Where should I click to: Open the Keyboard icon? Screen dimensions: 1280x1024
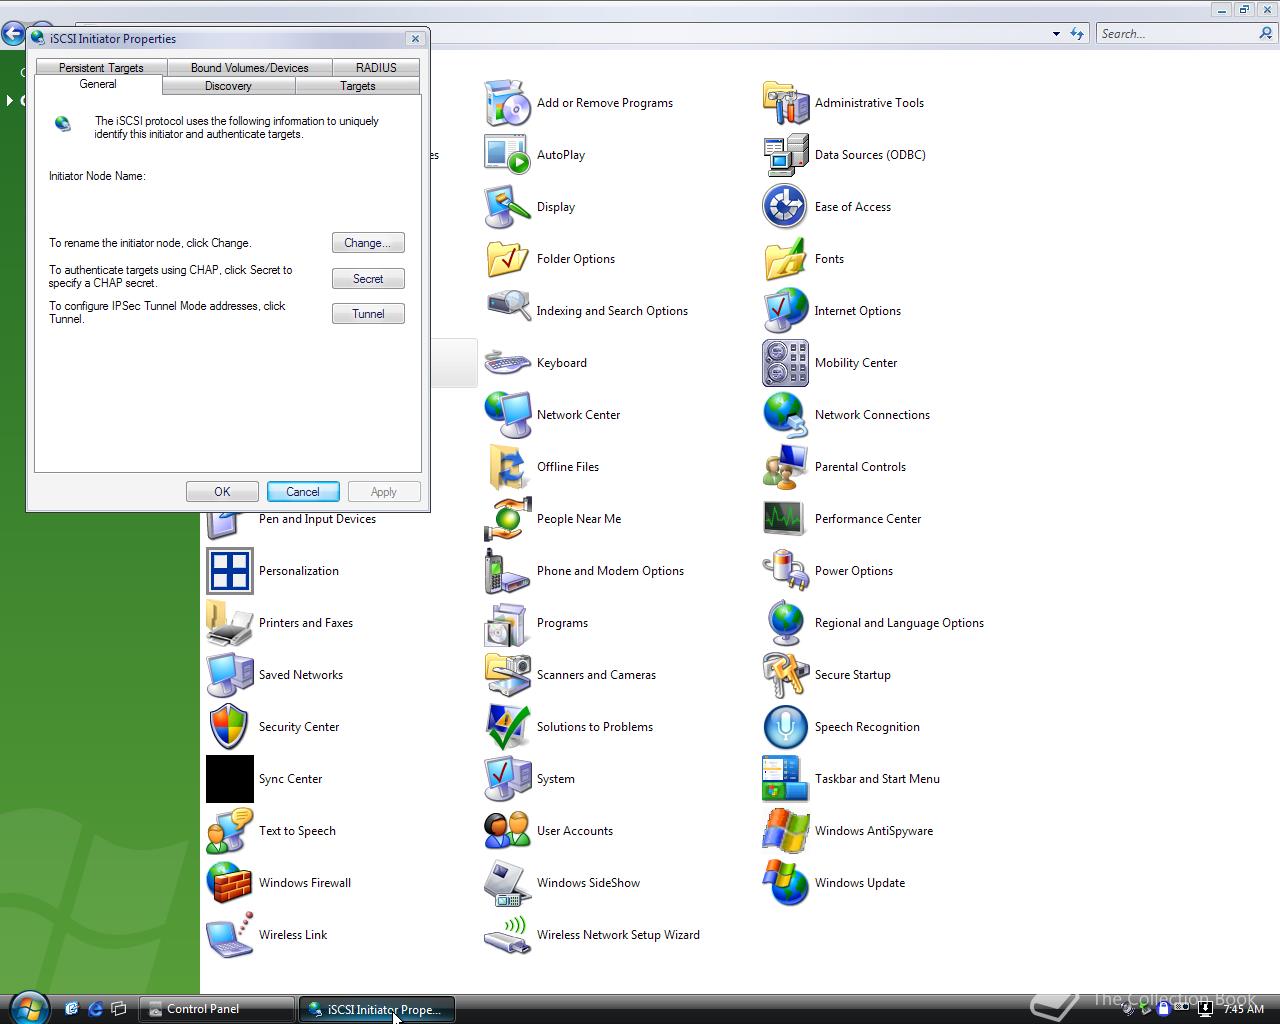click(x=508, y=363)
